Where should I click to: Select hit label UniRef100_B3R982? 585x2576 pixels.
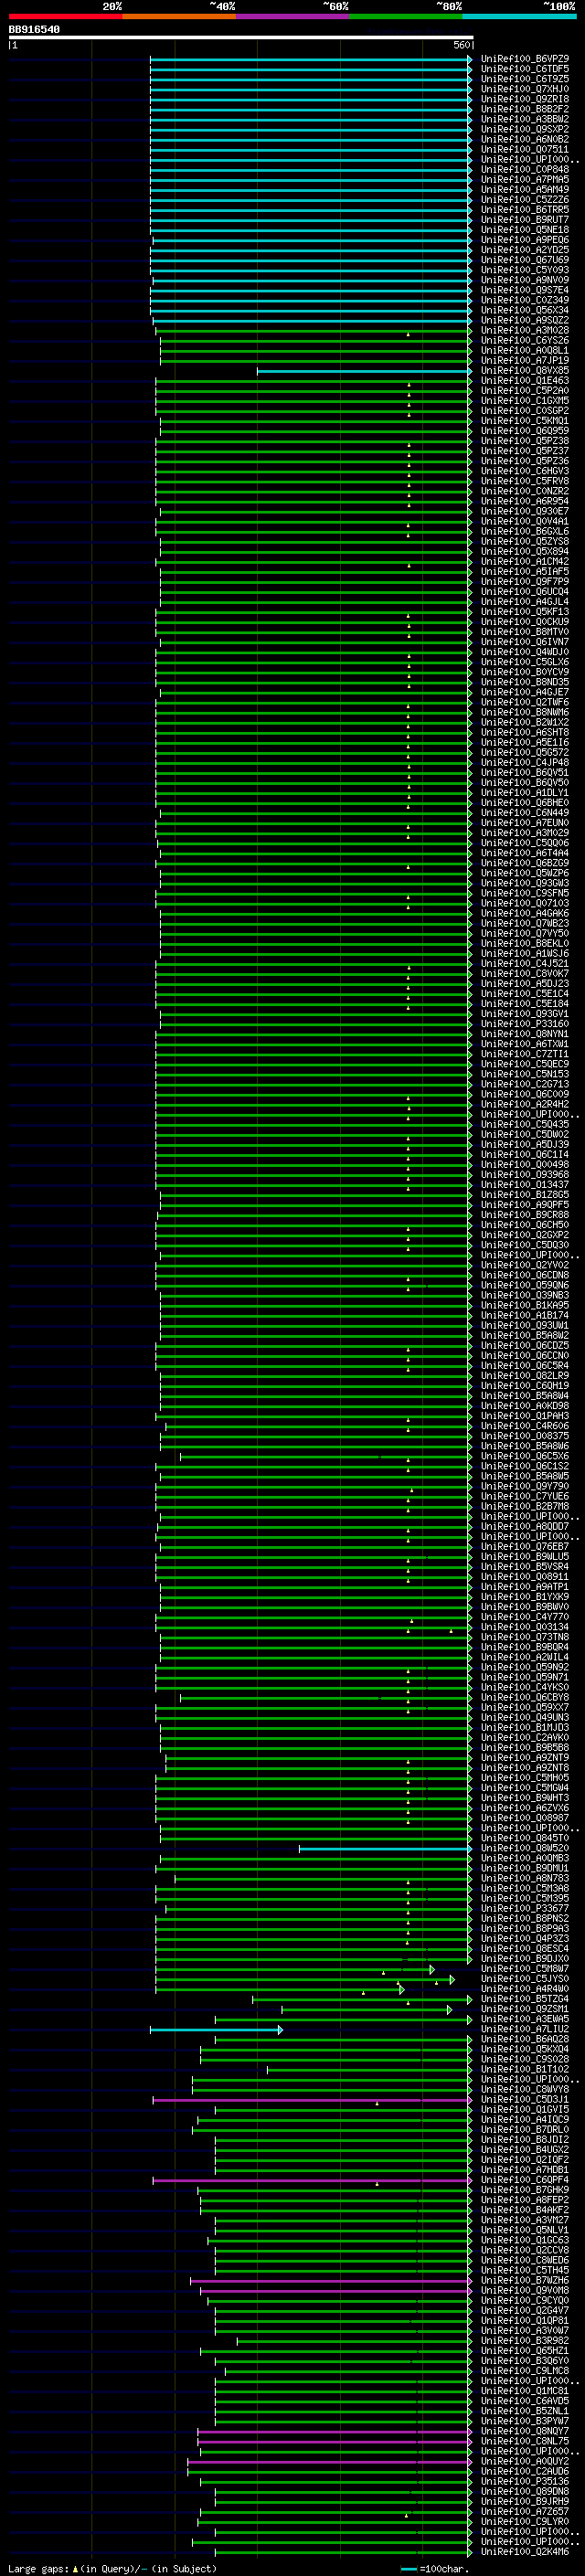tap(525, 2340)
